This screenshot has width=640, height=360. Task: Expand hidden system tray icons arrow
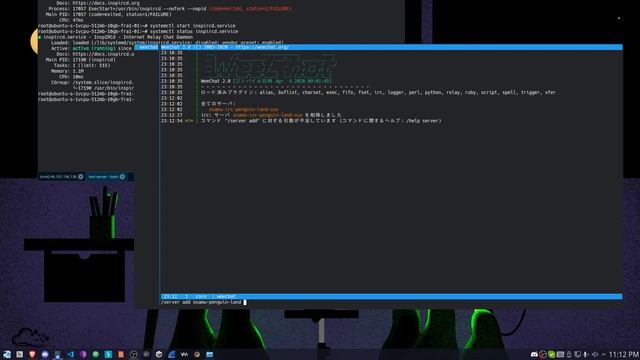pyautogui.click(x=603, y=354)
